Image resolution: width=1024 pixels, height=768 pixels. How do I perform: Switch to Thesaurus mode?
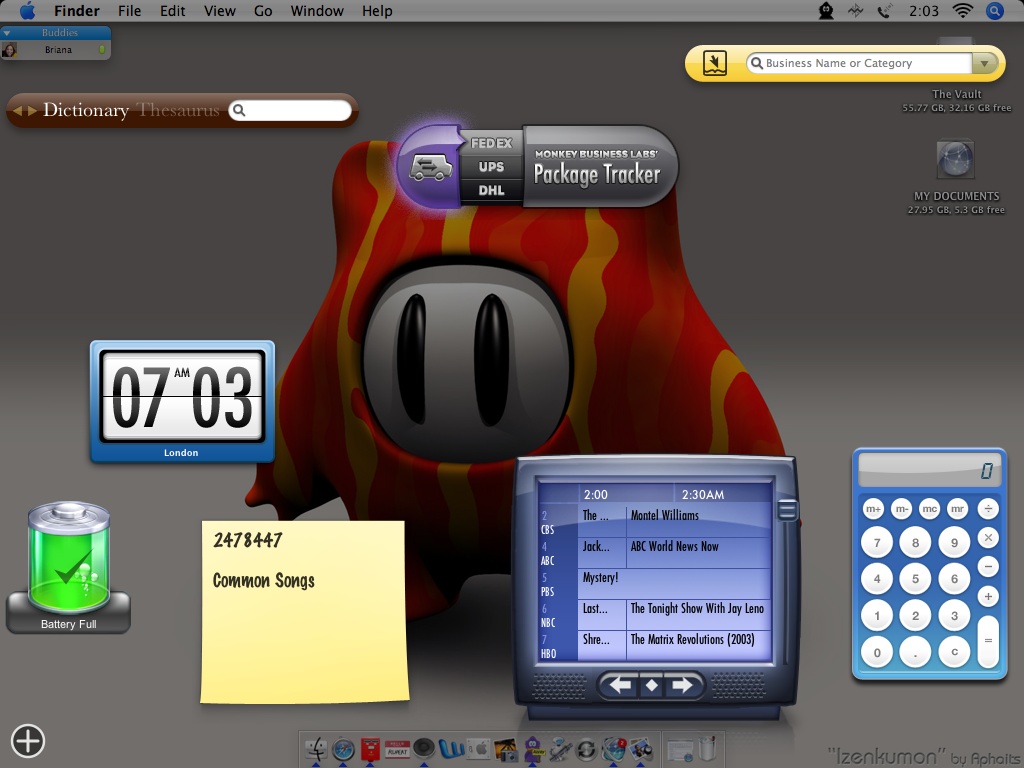pyautogui.click(x=178, y=110)
